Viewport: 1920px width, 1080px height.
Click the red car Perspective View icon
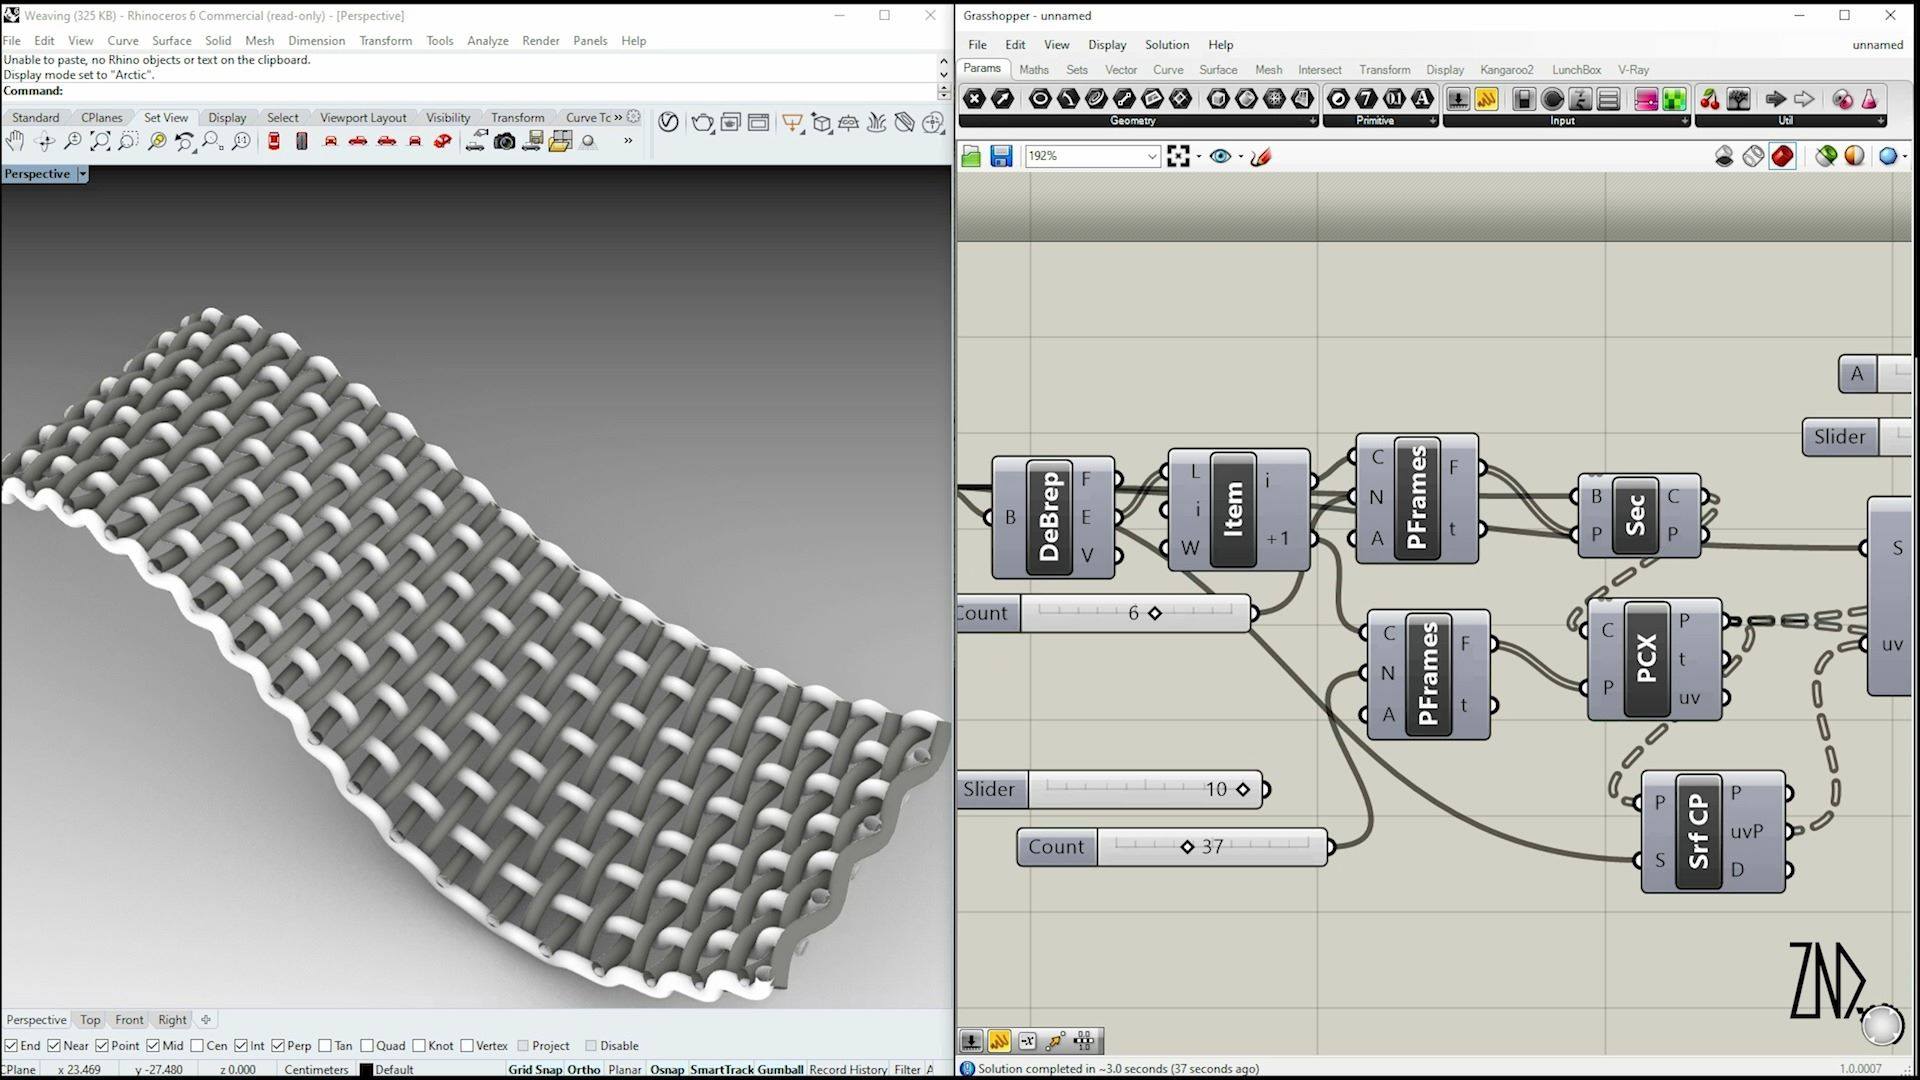pyautogui.click(x=443, y=142)
